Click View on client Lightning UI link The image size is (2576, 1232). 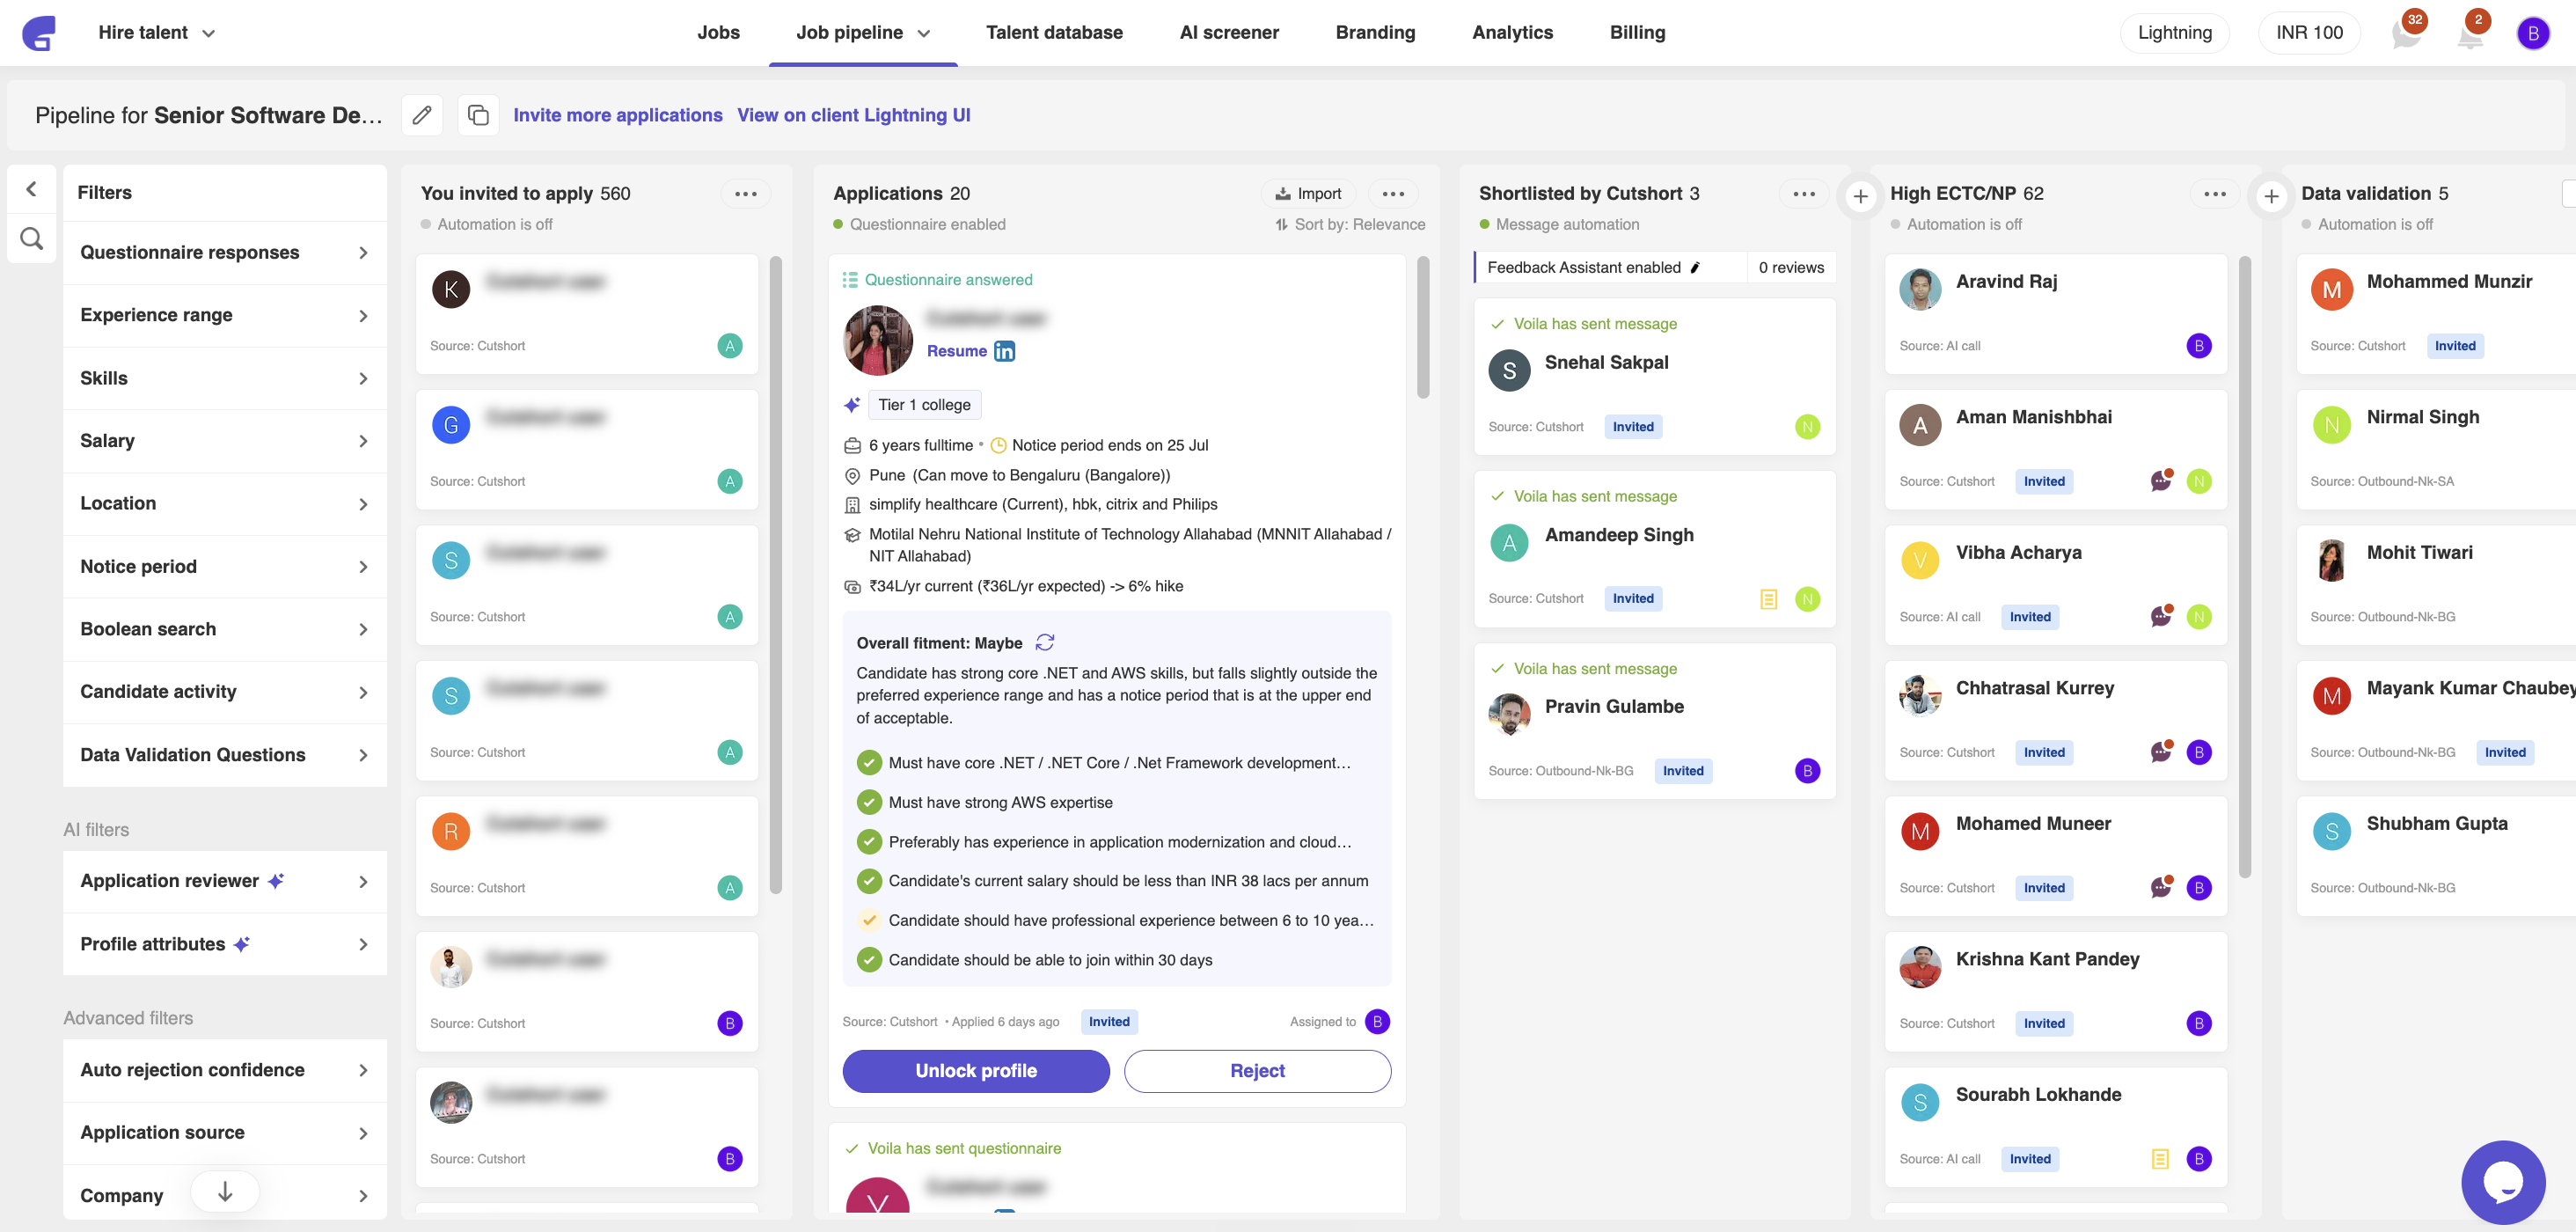(x=853, y=115)
